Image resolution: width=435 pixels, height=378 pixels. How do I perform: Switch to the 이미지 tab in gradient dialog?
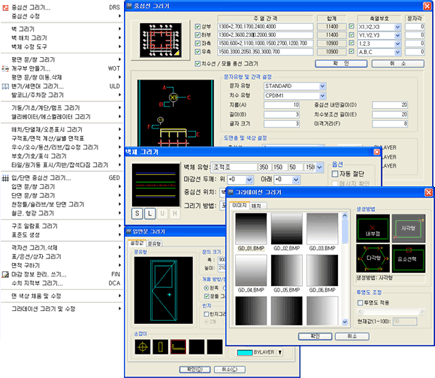tap(239, 205)
